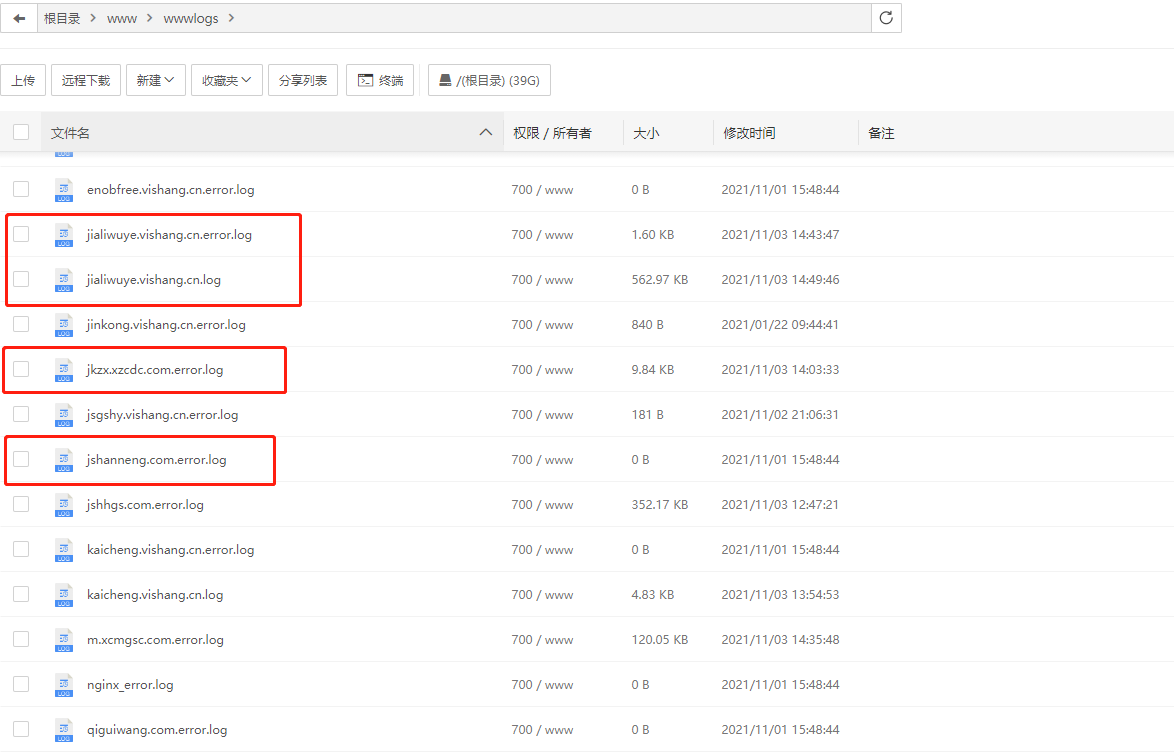Viewport: 1174px width, 756px height.
Task: Click the sort arrow on 文件名 column
Action: point(486,131)
